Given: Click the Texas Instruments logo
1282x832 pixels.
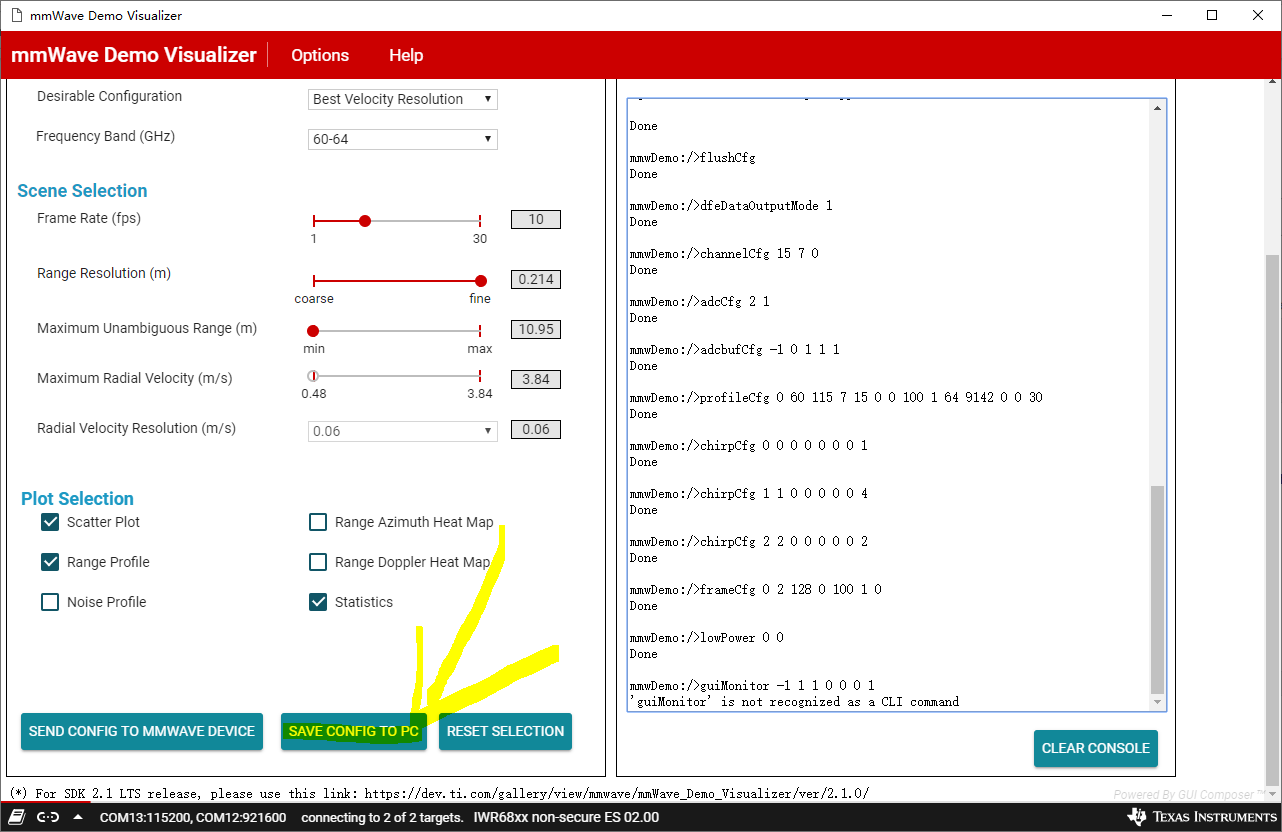Looking at the screenshot, I should pos(1200,817).
